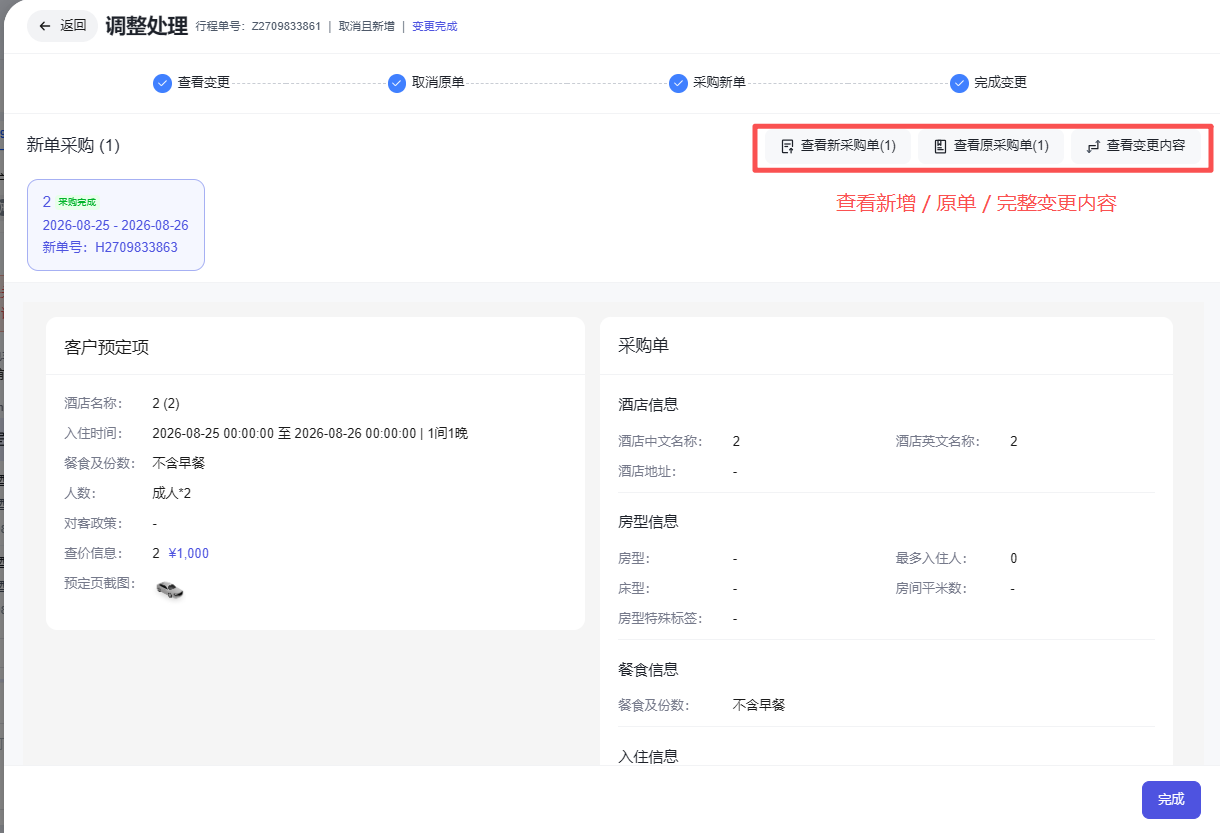Image resolution: width=1220 pixels, height=833 pixels.
Task: Click the 酒店地址 label
Action: tap(647, 472)
